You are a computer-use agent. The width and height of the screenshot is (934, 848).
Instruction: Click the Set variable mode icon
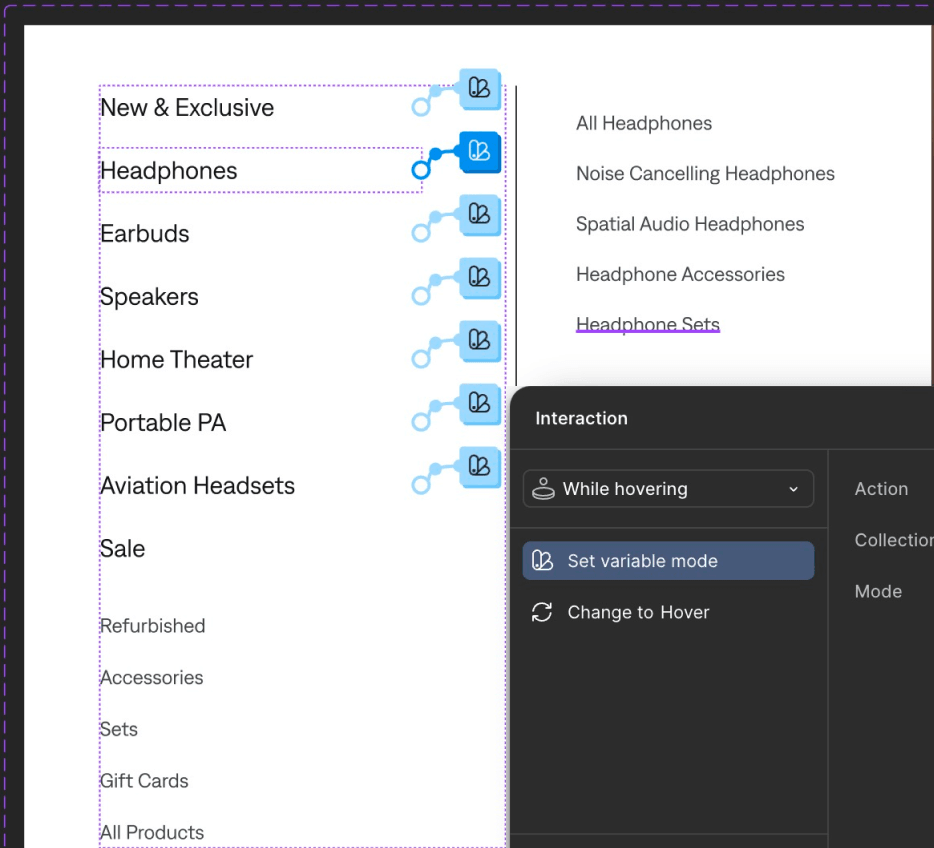pos(542,560)
